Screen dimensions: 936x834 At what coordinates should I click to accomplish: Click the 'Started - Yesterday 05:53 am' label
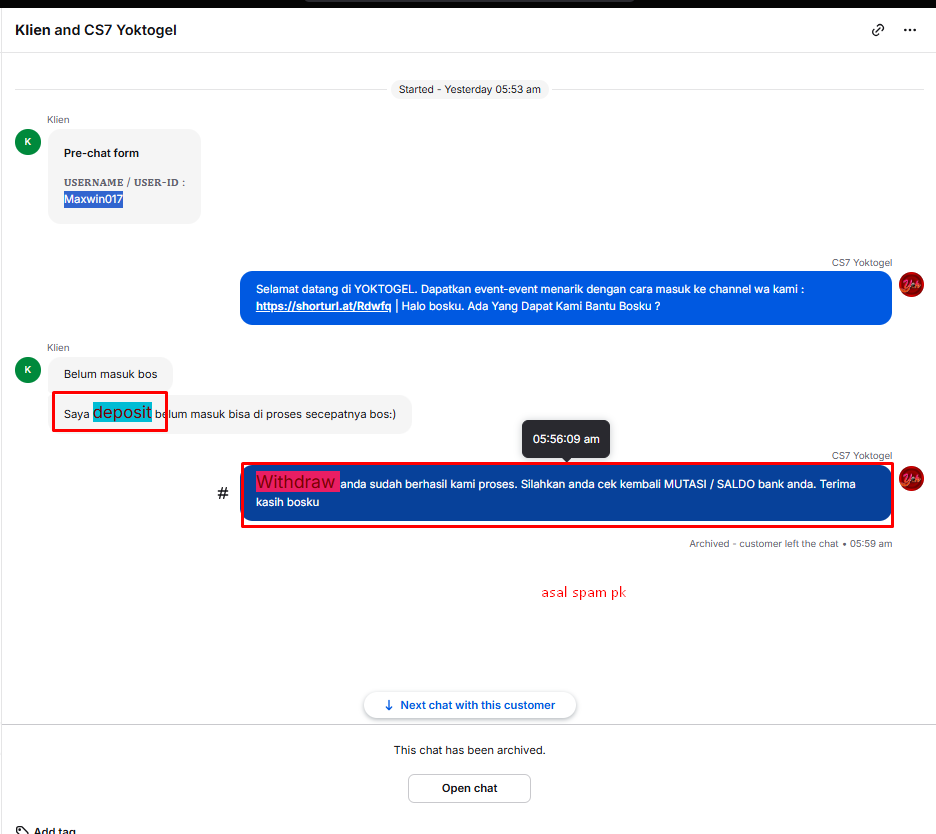pyautogui.click(x=470, y=90)
